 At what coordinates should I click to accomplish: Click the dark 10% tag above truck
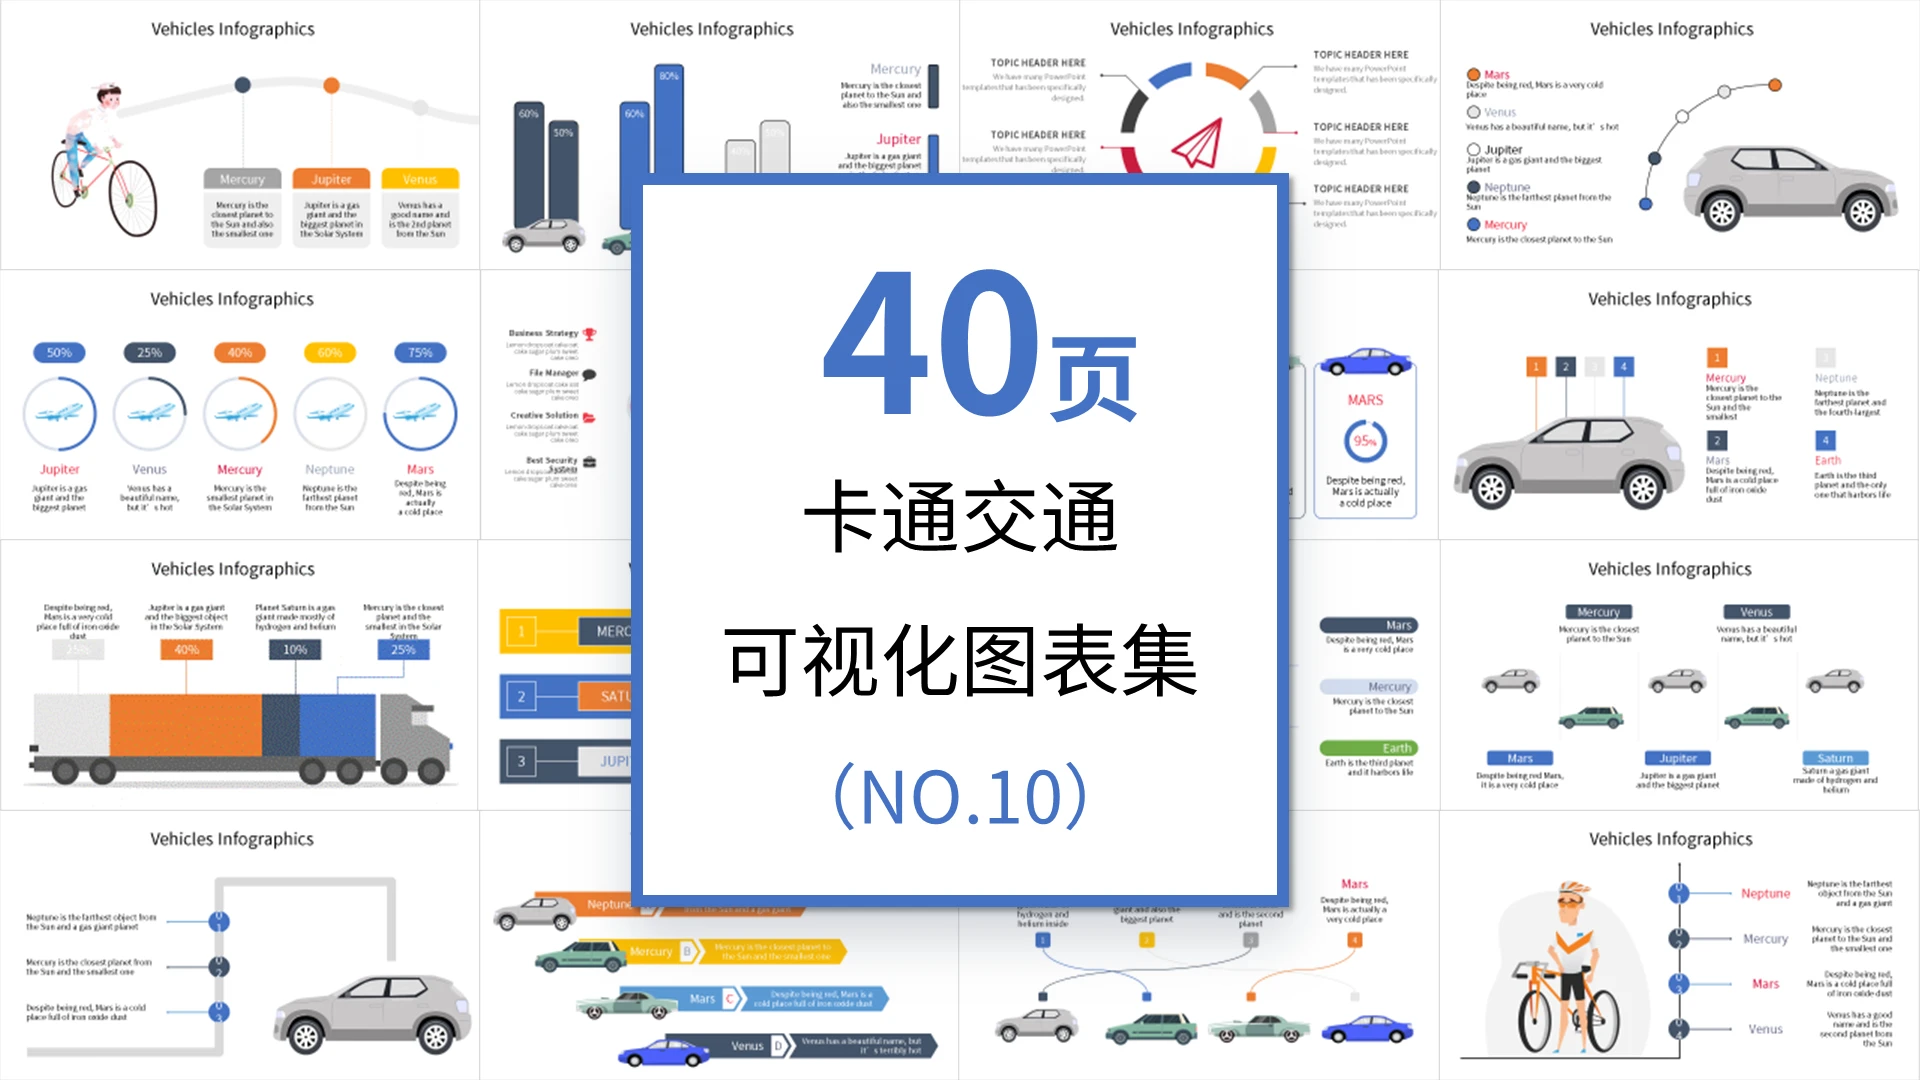295,650
